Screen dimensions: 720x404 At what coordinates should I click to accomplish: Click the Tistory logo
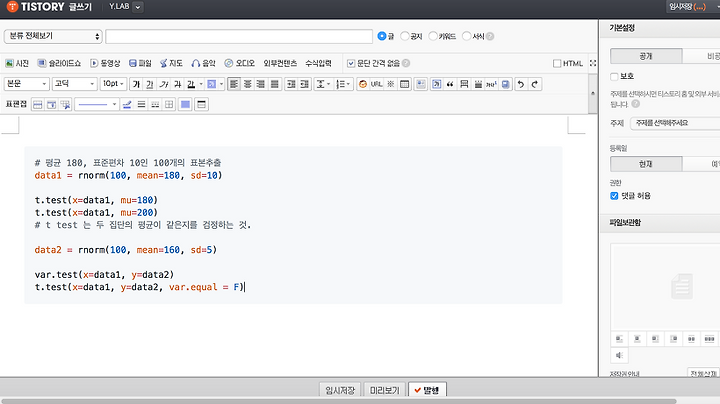coord(36,7)
